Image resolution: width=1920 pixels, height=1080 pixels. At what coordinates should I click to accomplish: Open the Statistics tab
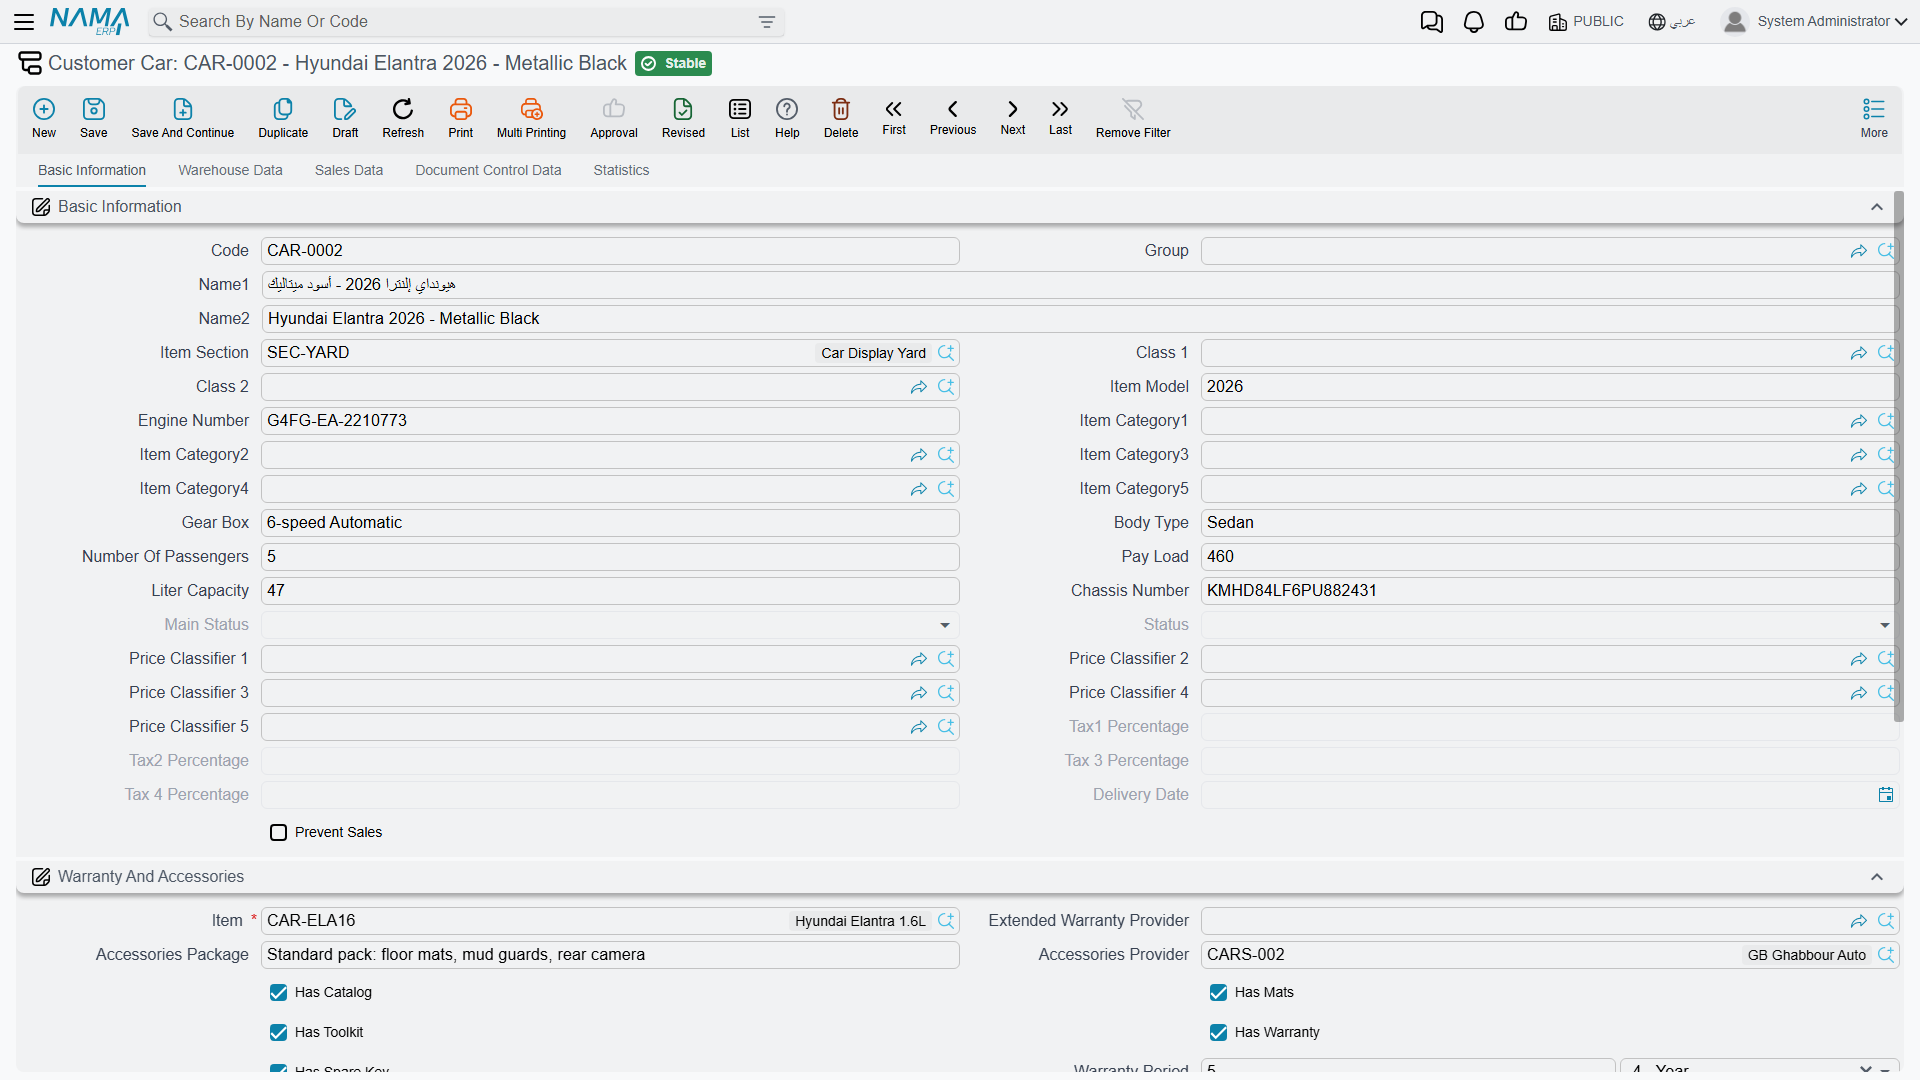621,171
